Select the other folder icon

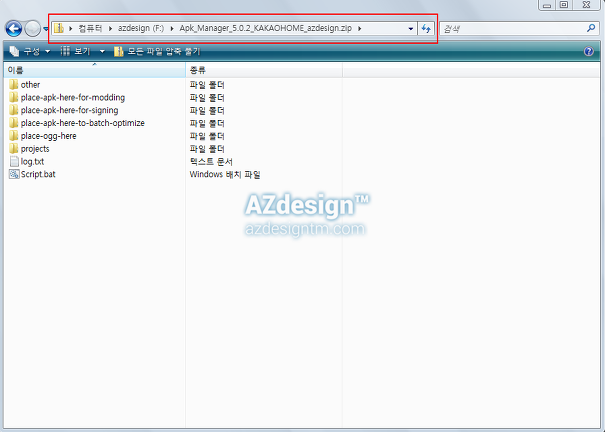14,84
